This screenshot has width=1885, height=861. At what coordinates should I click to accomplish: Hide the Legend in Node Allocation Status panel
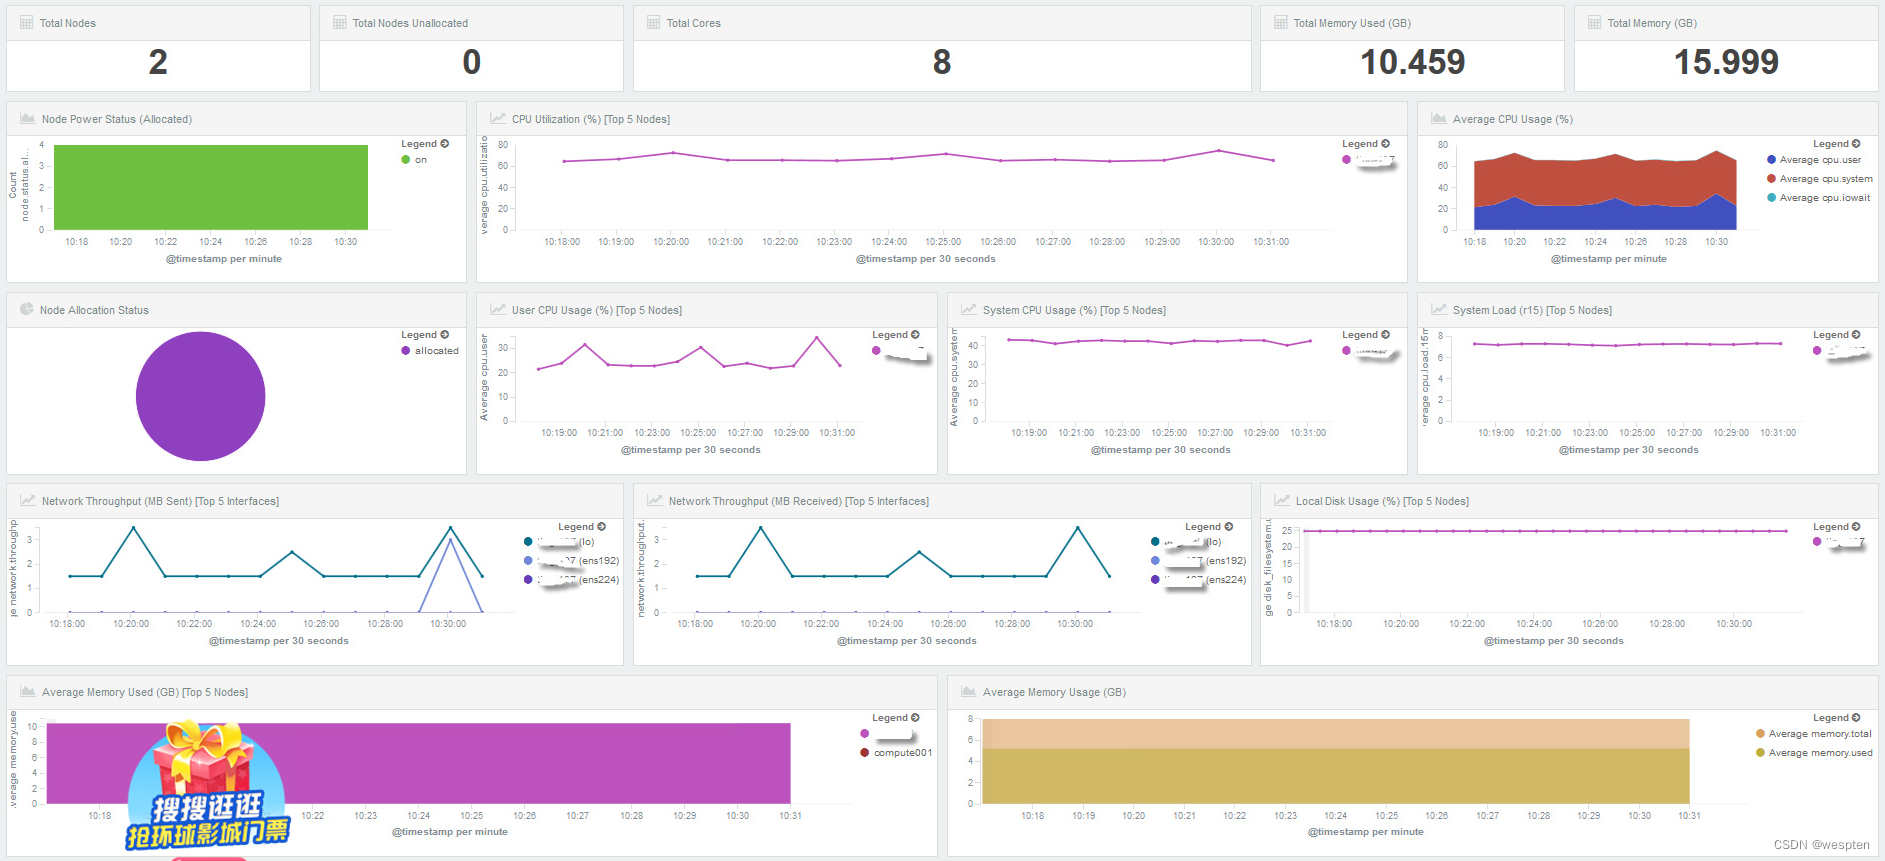coord(425,335)
